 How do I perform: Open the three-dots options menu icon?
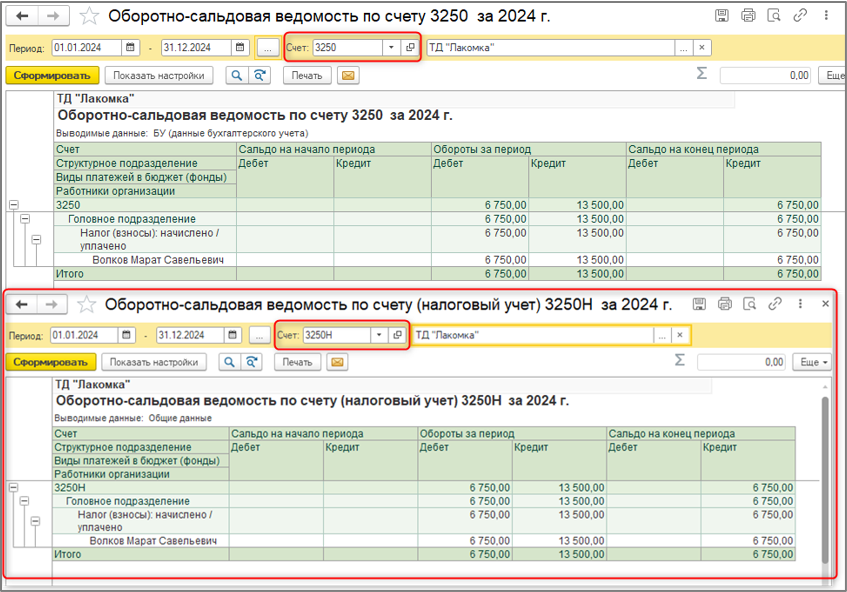tap(827, 14)
